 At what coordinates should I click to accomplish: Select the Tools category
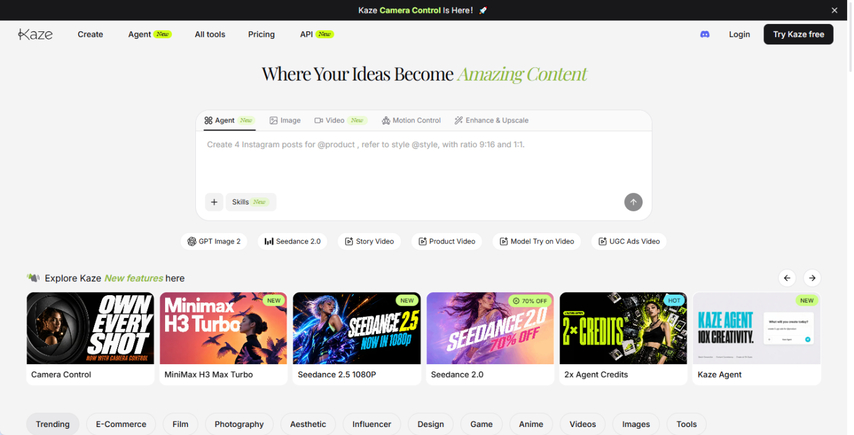point(687,424)
